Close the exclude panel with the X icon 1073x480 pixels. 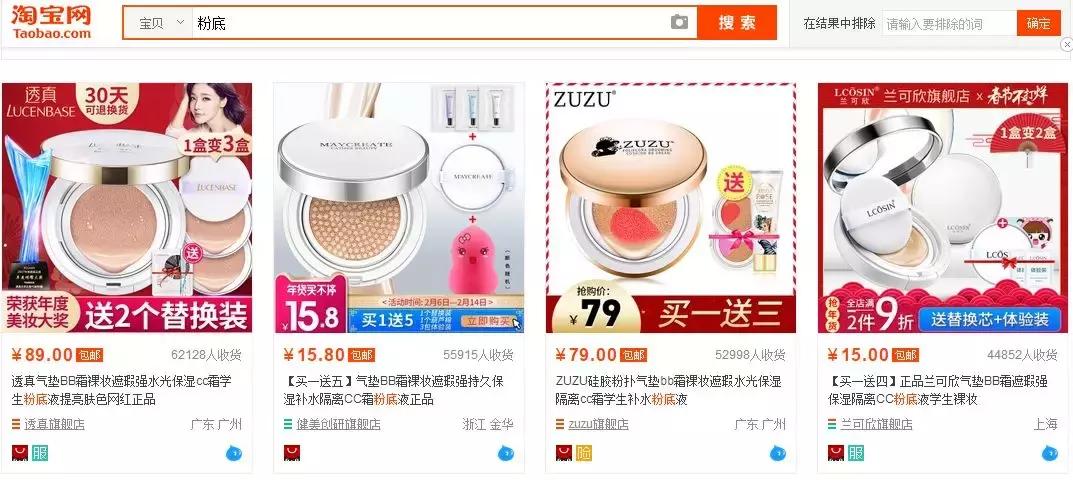pyautogui.click(x=1066, y=44)
